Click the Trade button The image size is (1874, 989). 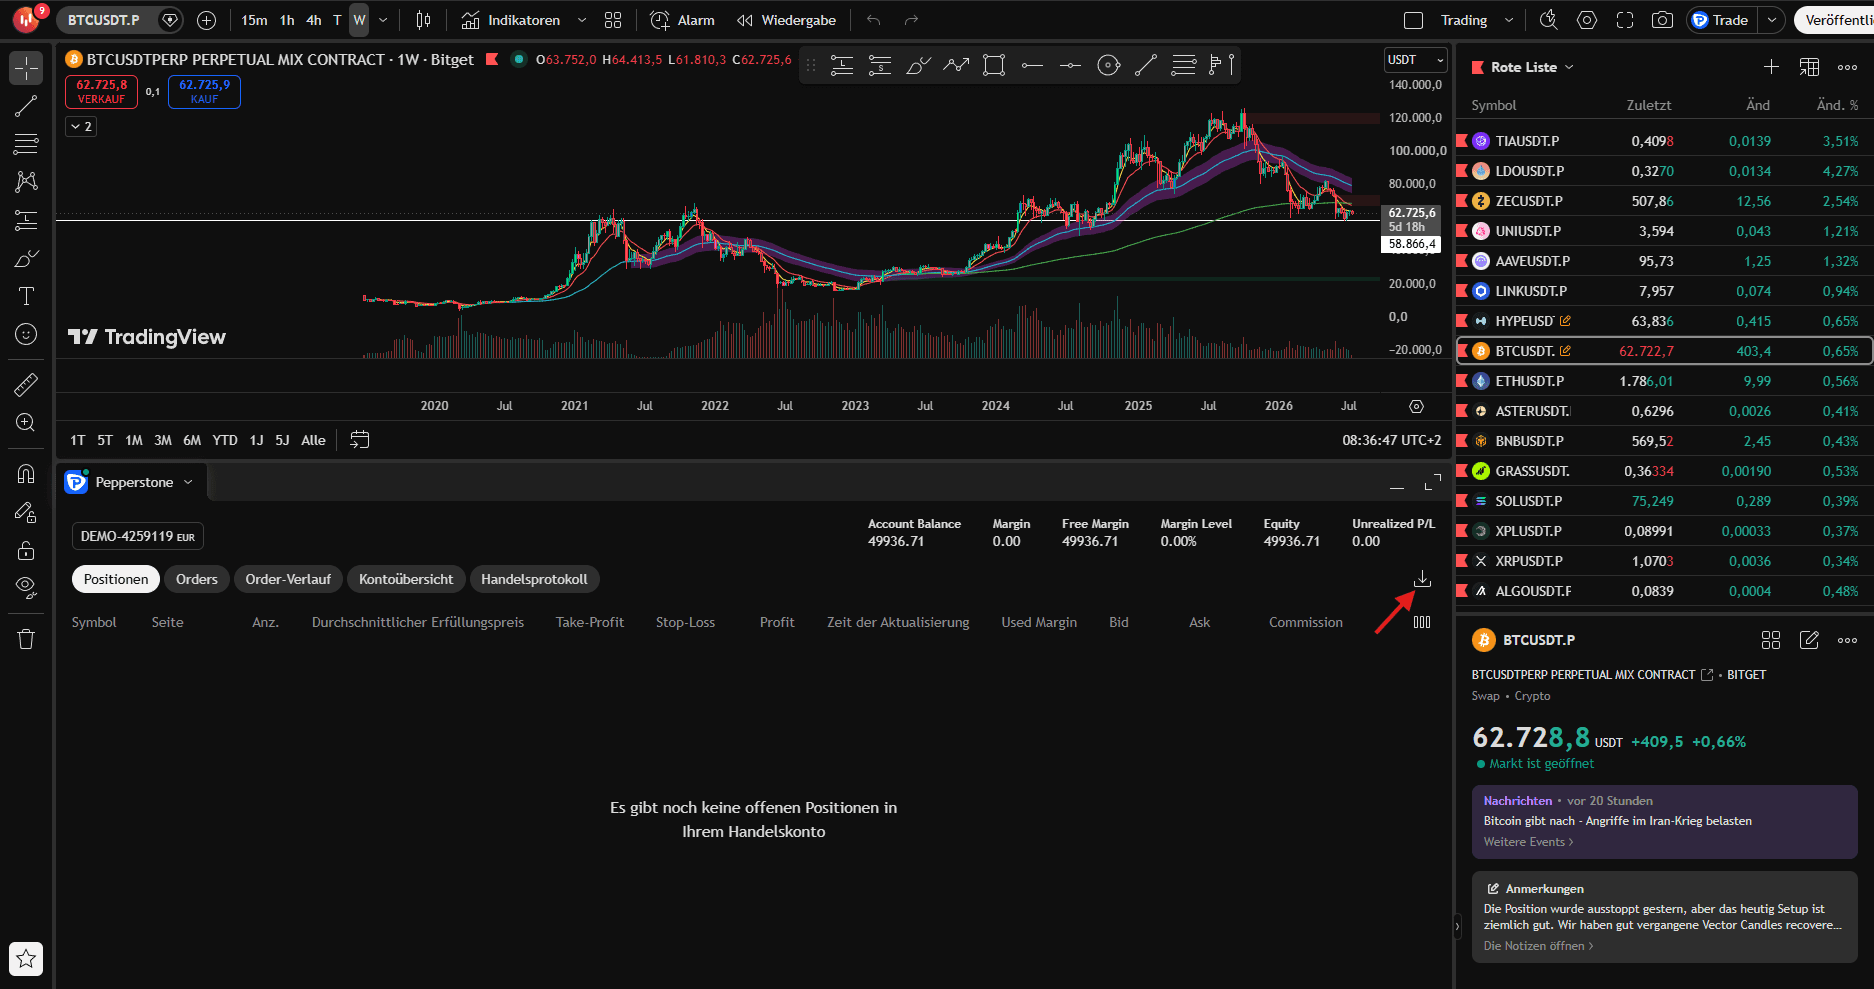pyautogui.click(x=1720, y=20)
